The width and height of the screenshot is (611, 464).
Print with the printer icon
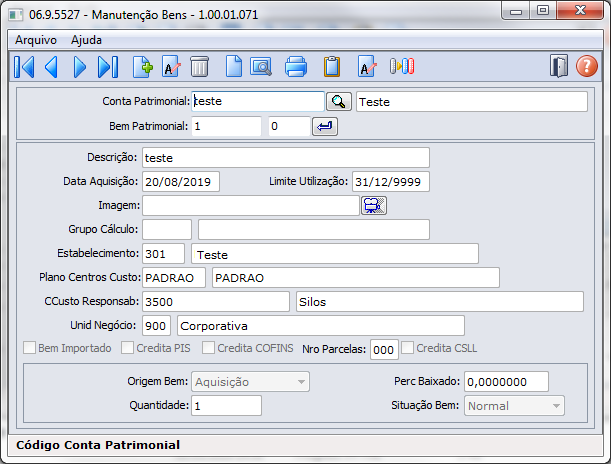click(296, 67)
